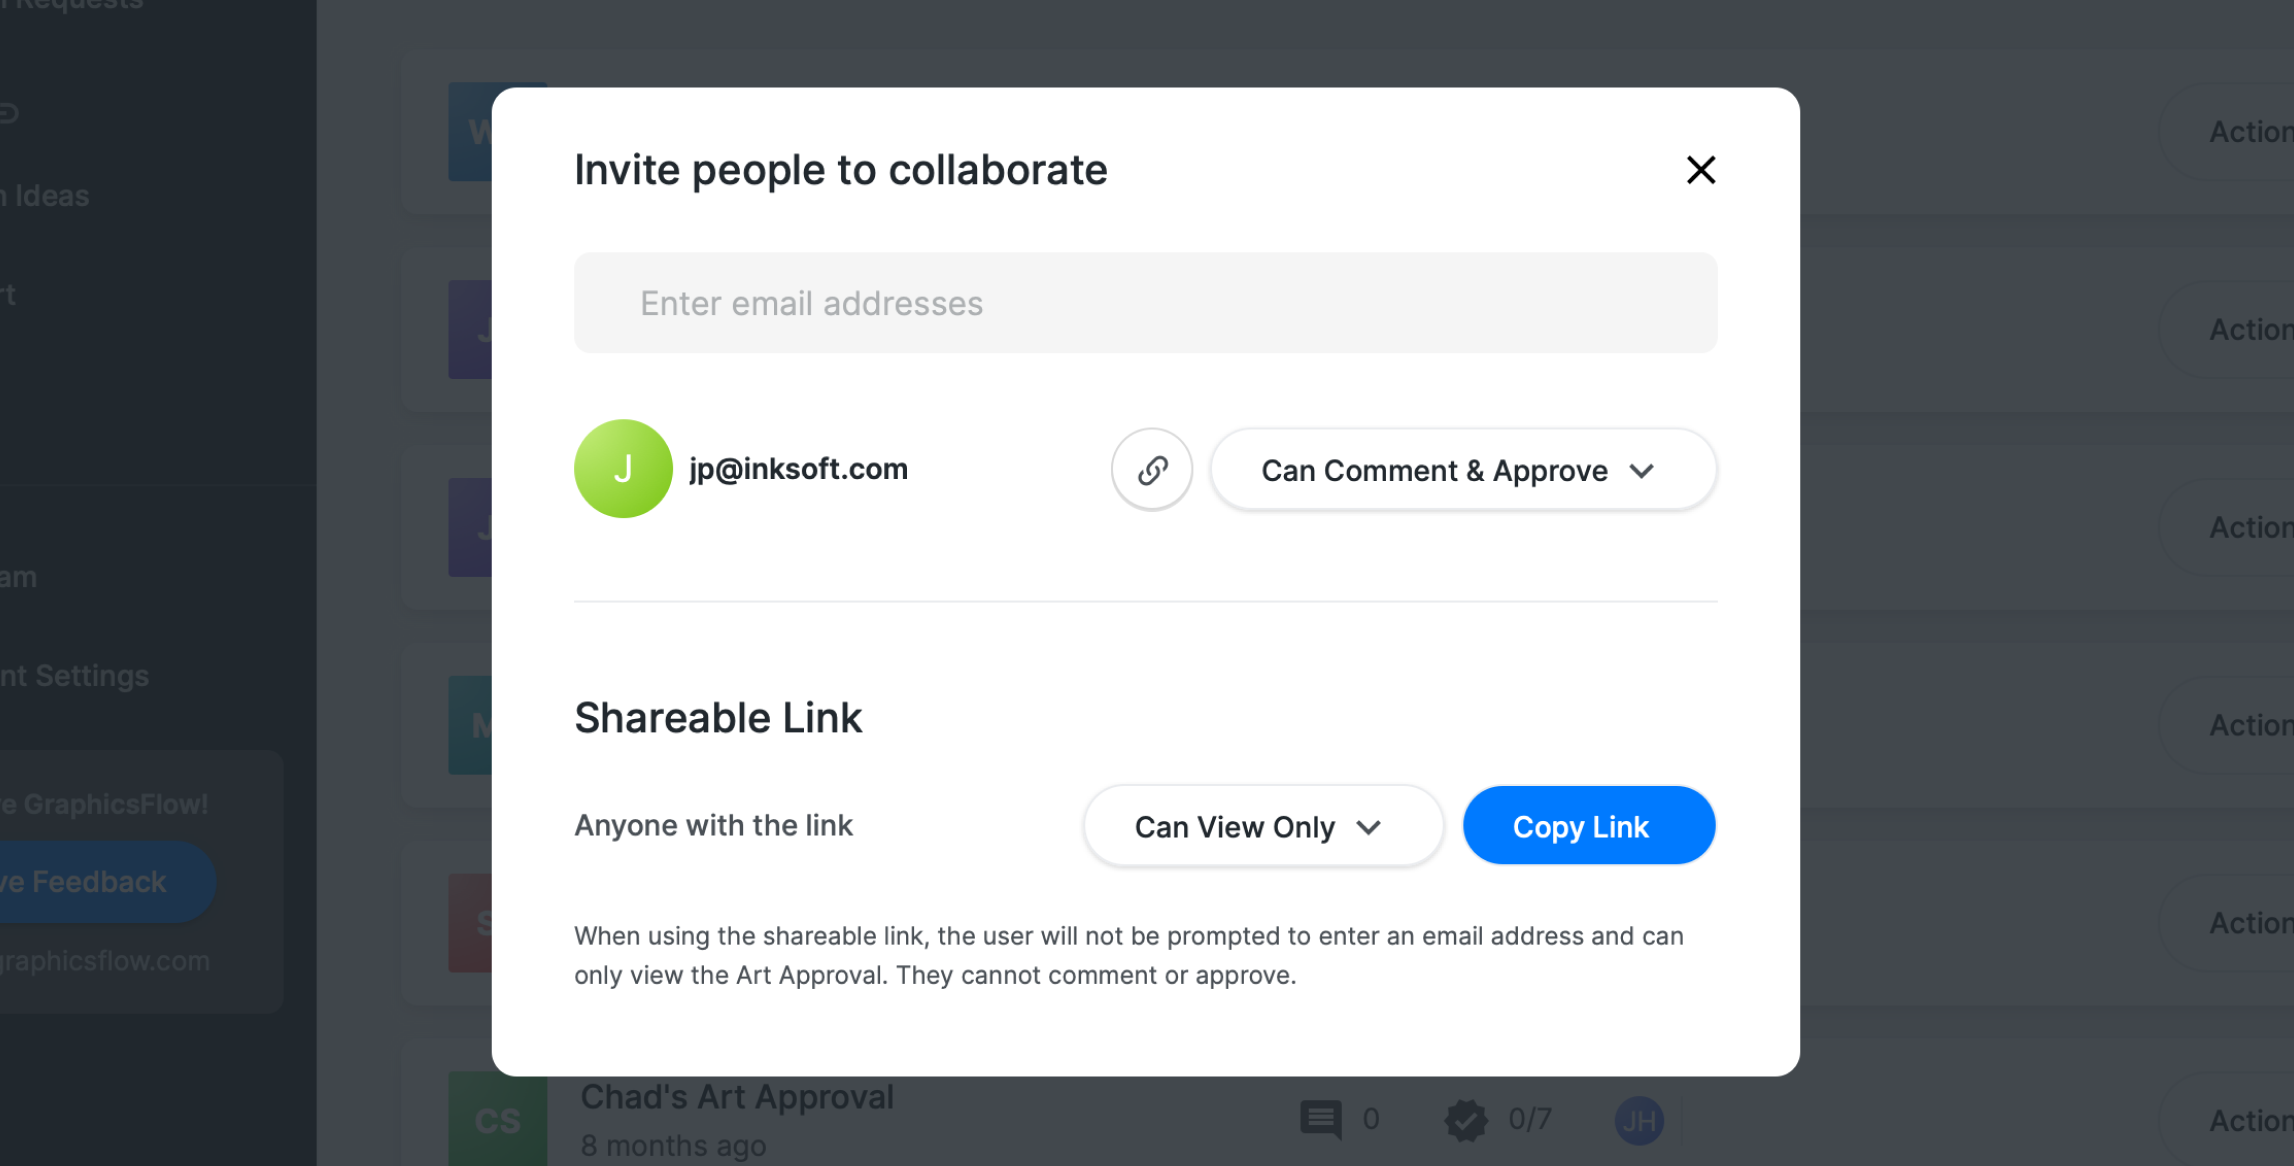Click the jp@inksoft.com collaborator email
This screenshot has height=1166, width=2294.
click(x=798, y=469)
